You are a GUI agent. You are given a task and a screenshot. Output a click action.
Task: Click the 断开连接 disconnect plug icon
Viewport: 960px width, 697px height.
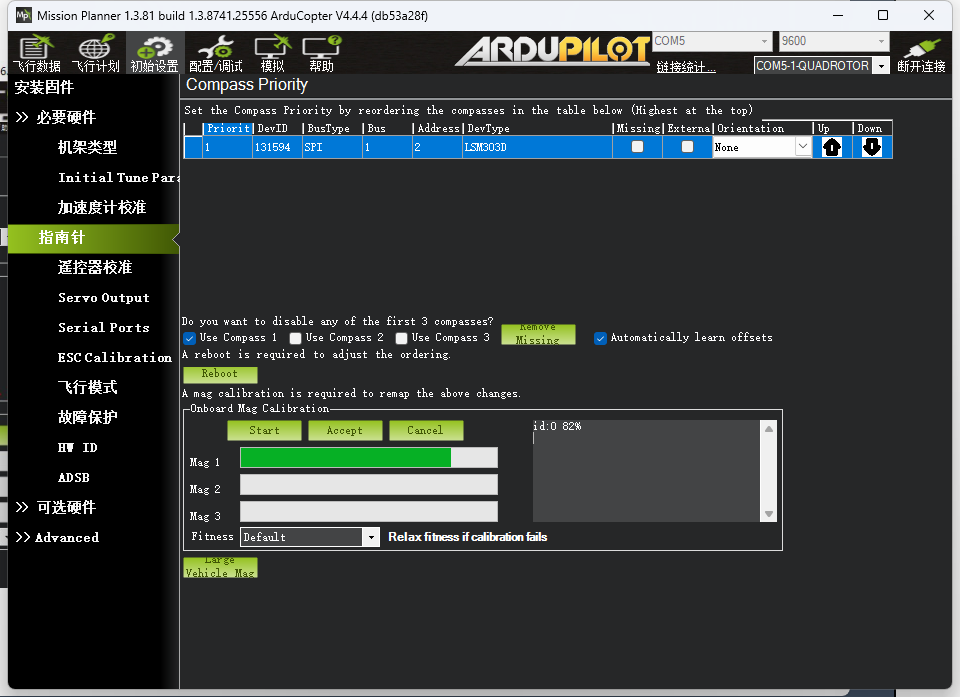pyautogui.click(x=921, y=53)
